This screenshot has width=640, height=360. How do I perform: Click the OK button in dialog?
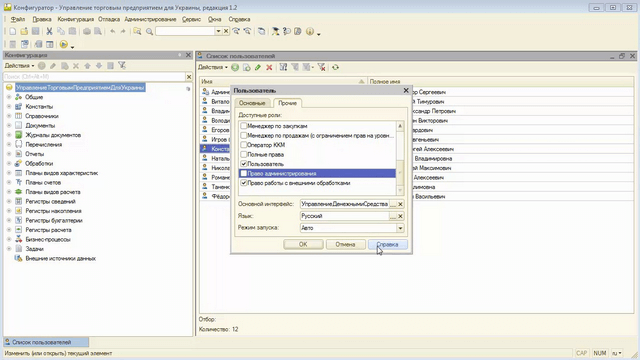(x=303, y=244)
